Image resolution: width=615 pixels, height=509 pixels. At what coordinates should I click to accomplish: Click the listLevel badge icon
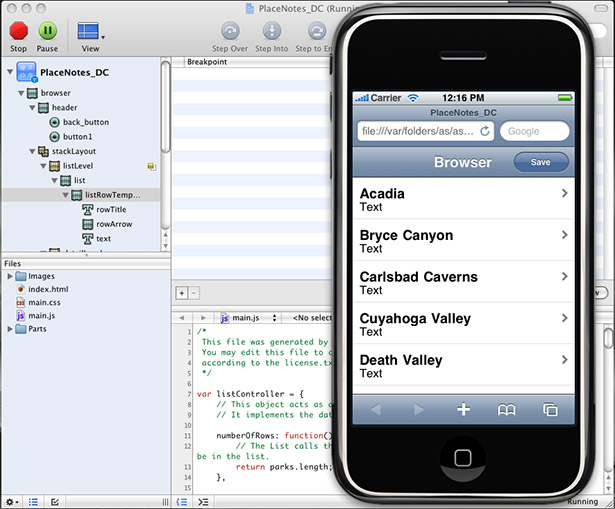(151, 167)
